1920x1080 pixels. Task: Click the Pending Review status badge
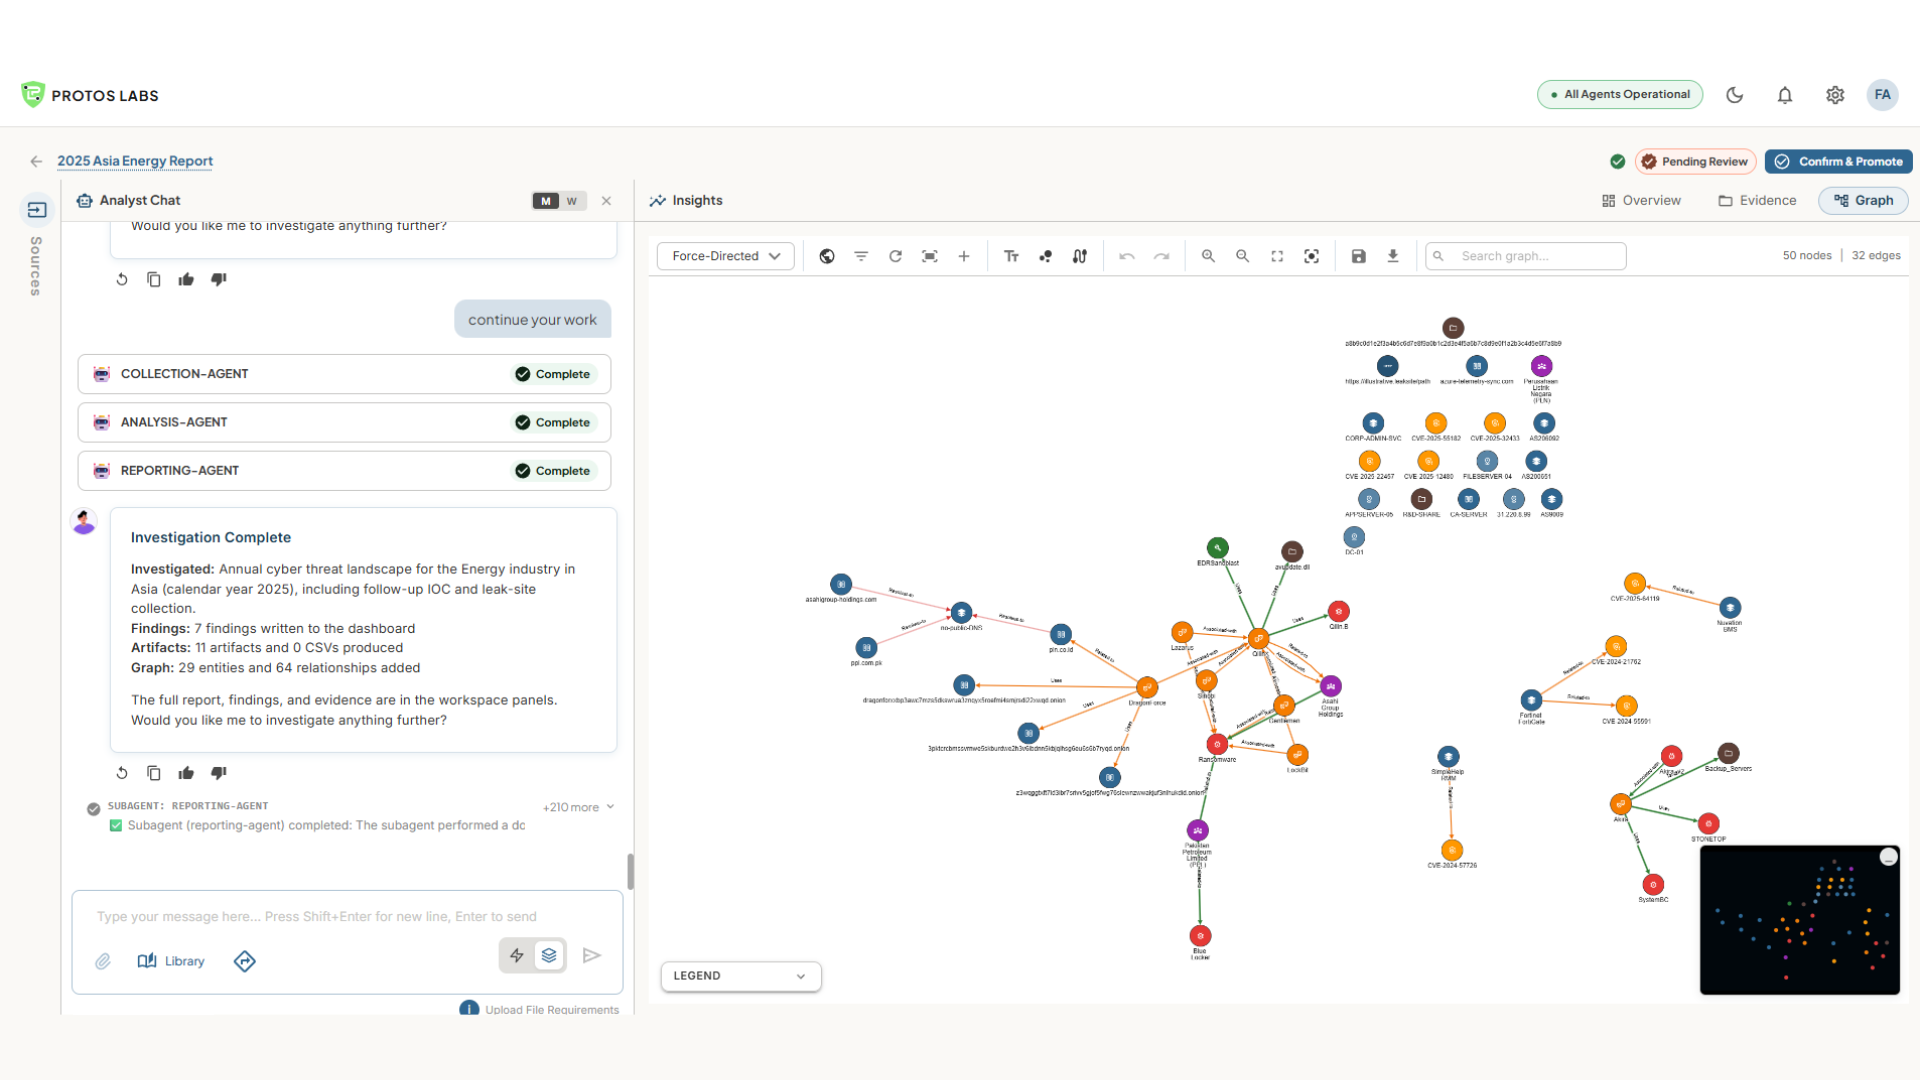[1695, 161]
